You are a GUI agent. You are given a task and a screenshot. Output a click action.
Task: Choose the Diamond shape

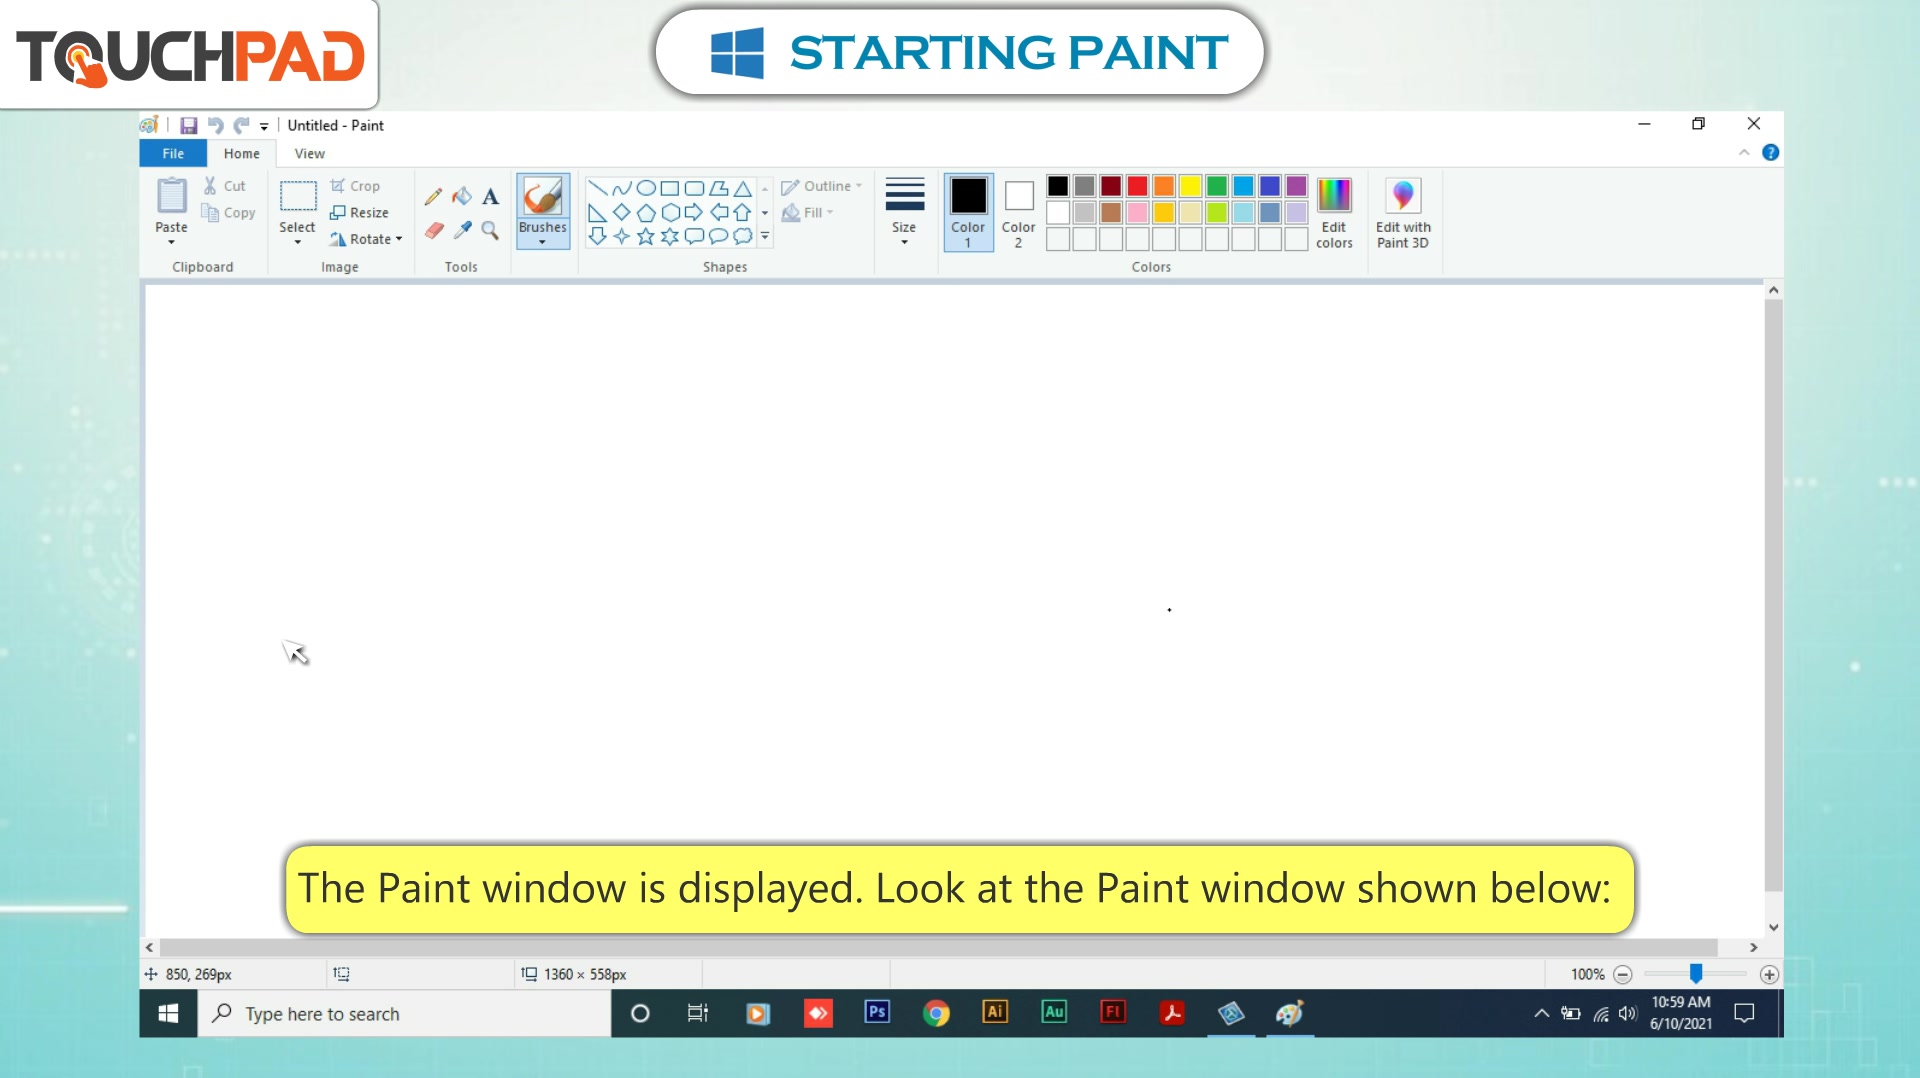(x=622, y=212)
